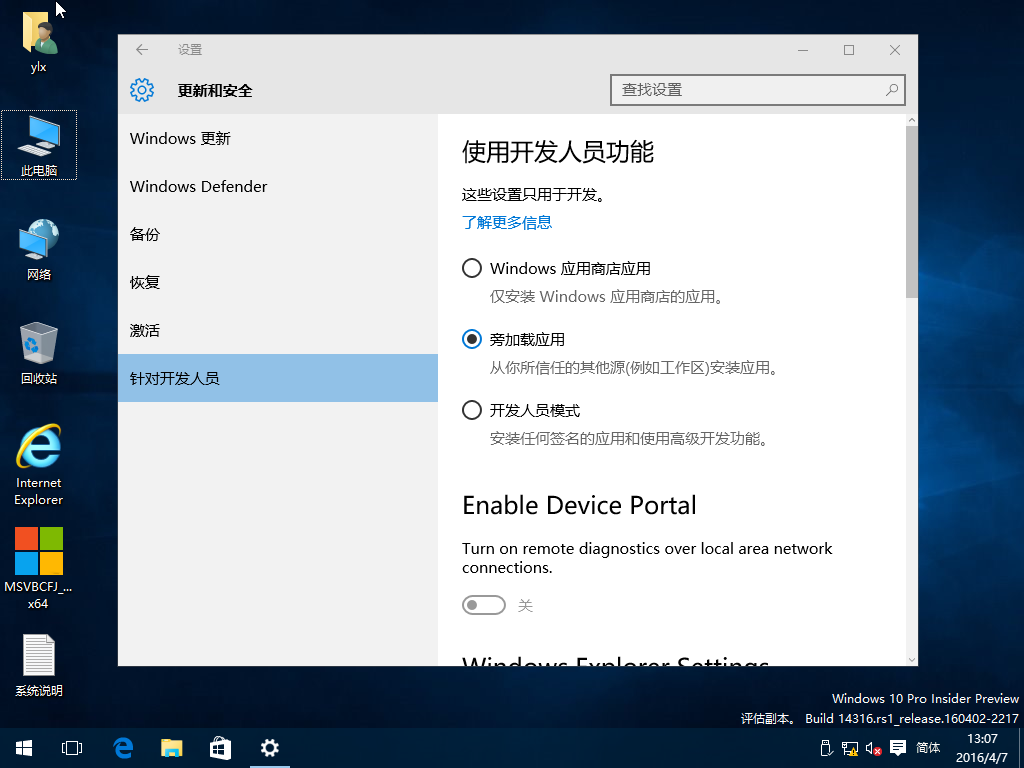Click the 查找设置 search field
This screenshot has height=768, width=1024.
745,90
